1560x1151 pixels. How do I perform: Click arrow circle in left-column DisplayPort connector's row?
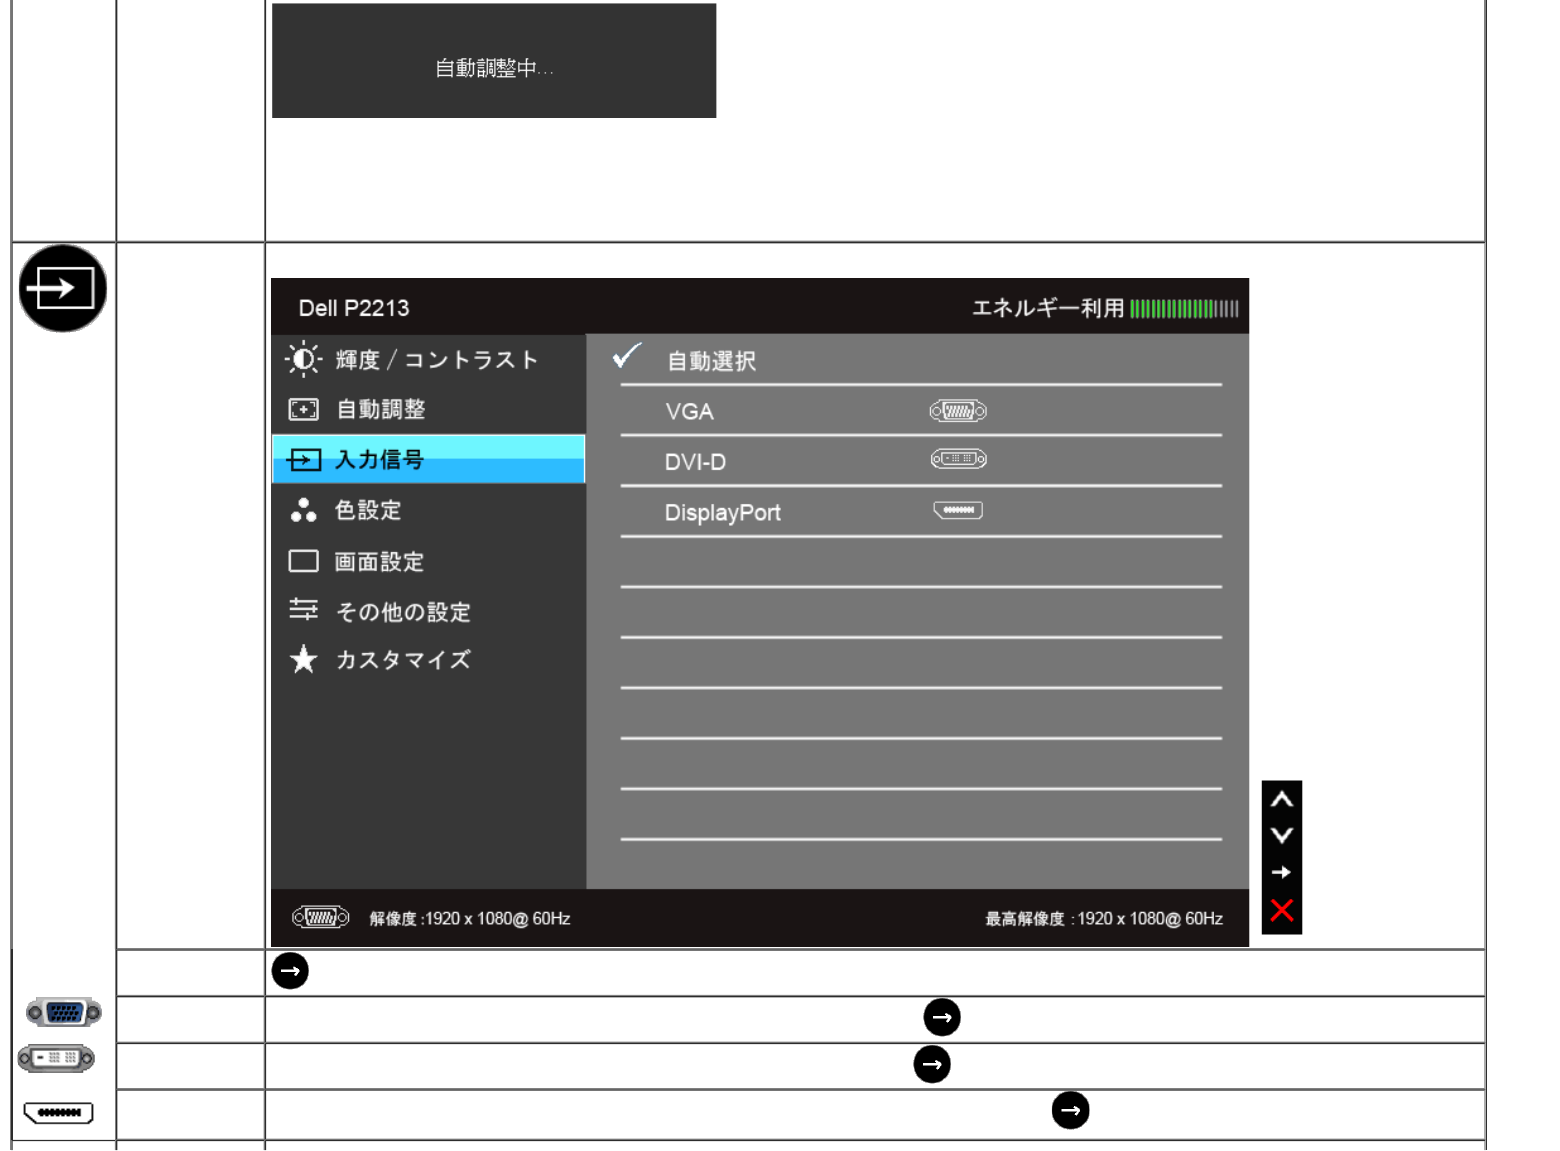[1070, 1110]
